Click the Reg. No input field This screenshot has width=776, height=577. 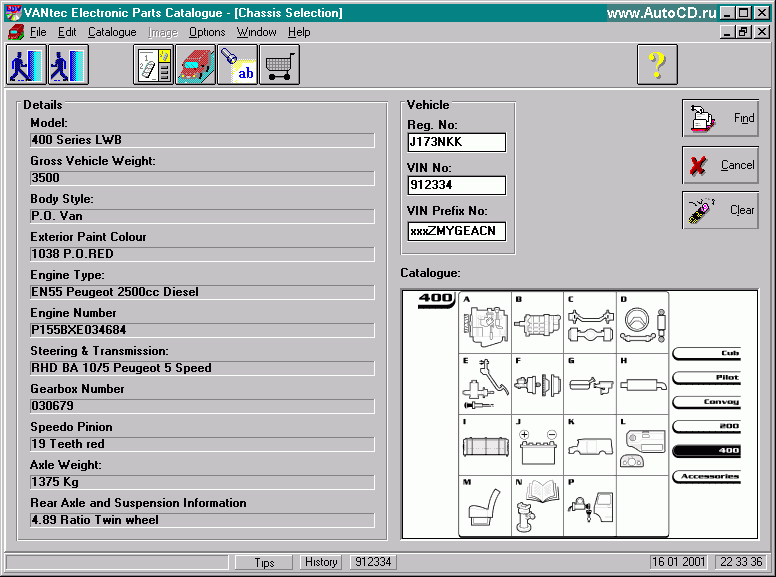[457, 143]
